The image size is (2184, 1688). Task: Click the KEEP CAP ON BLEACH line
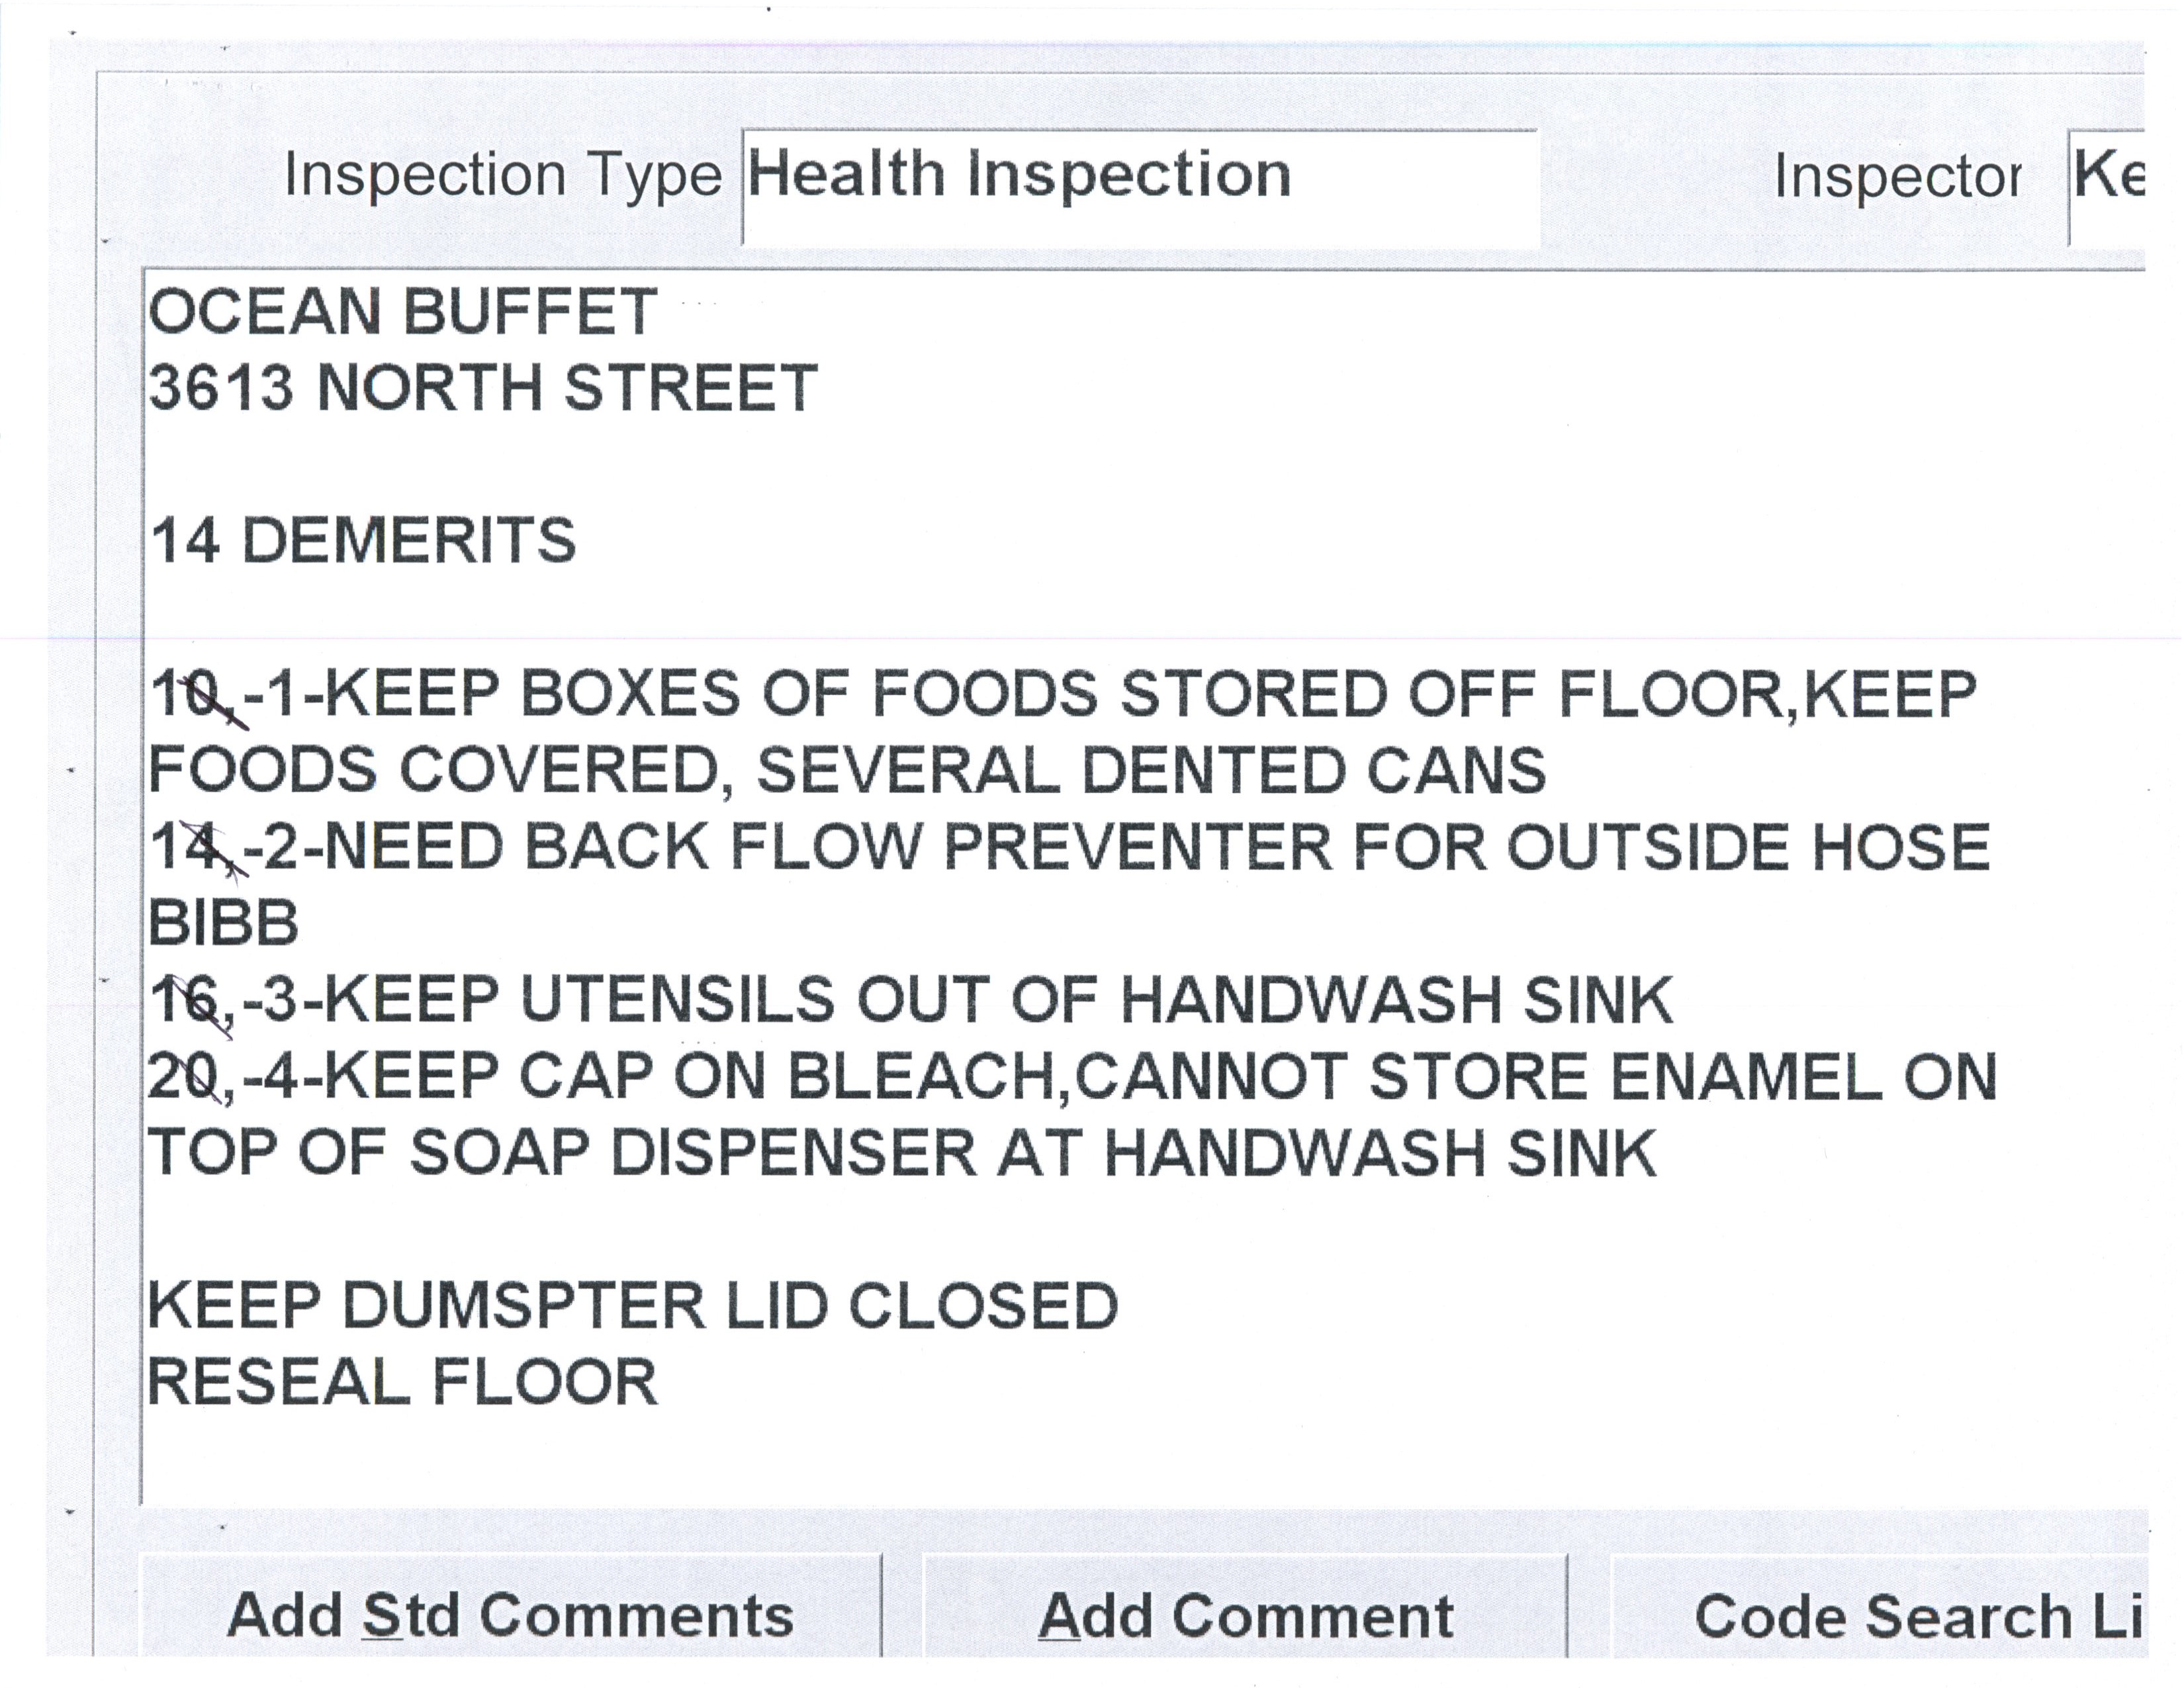coord(1071,1077)
